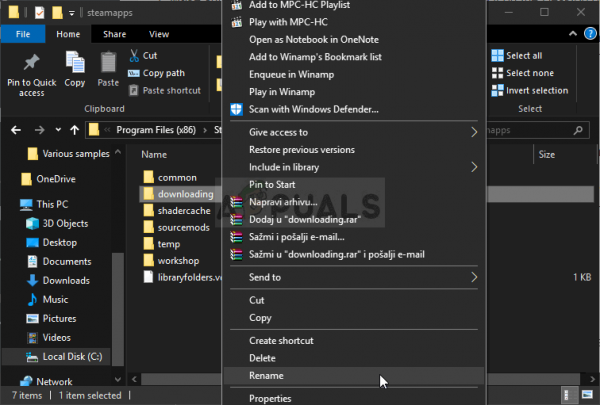Expand Include in library submenu
Screen dimensions: 600x405
point(354,167)
